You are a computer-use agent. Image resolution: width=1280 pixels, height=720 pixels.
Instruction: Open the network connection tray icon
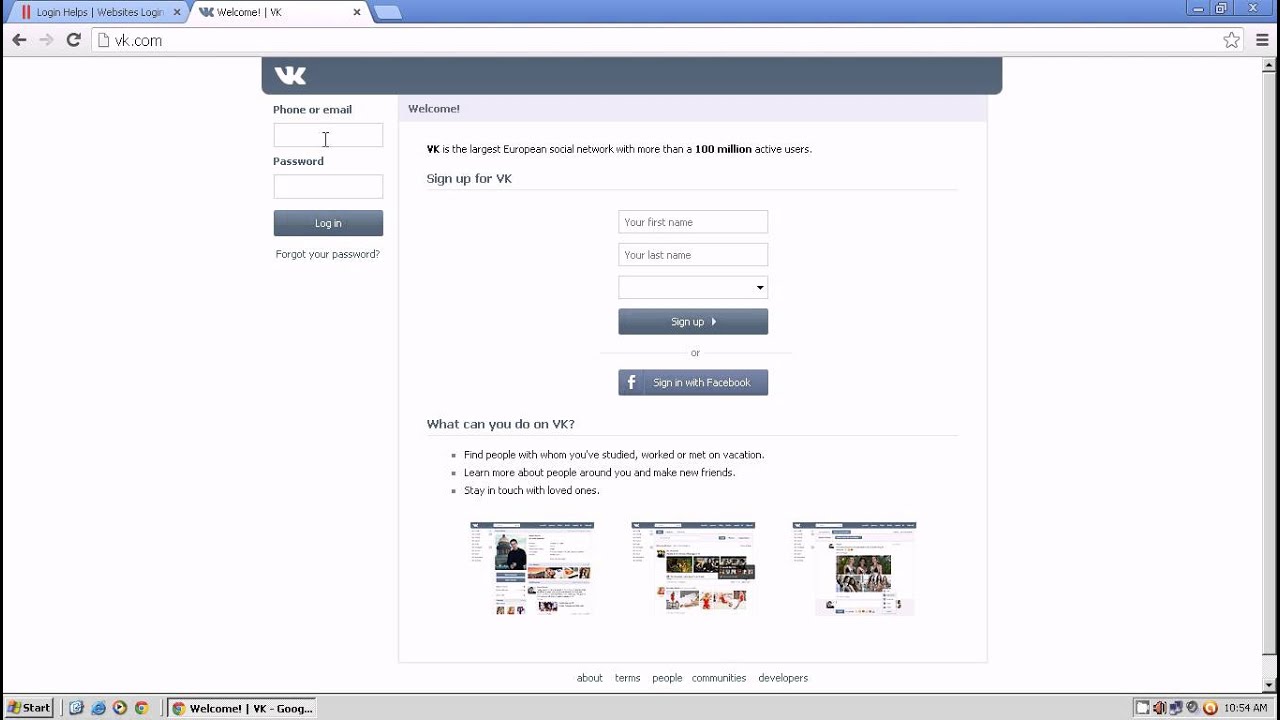pos(1176,708)
